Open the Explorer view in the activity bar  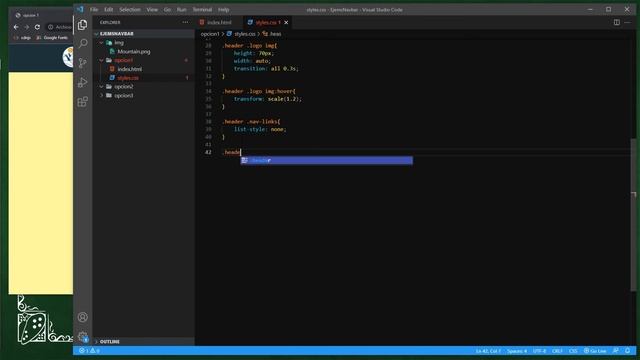tap(82, 25)
